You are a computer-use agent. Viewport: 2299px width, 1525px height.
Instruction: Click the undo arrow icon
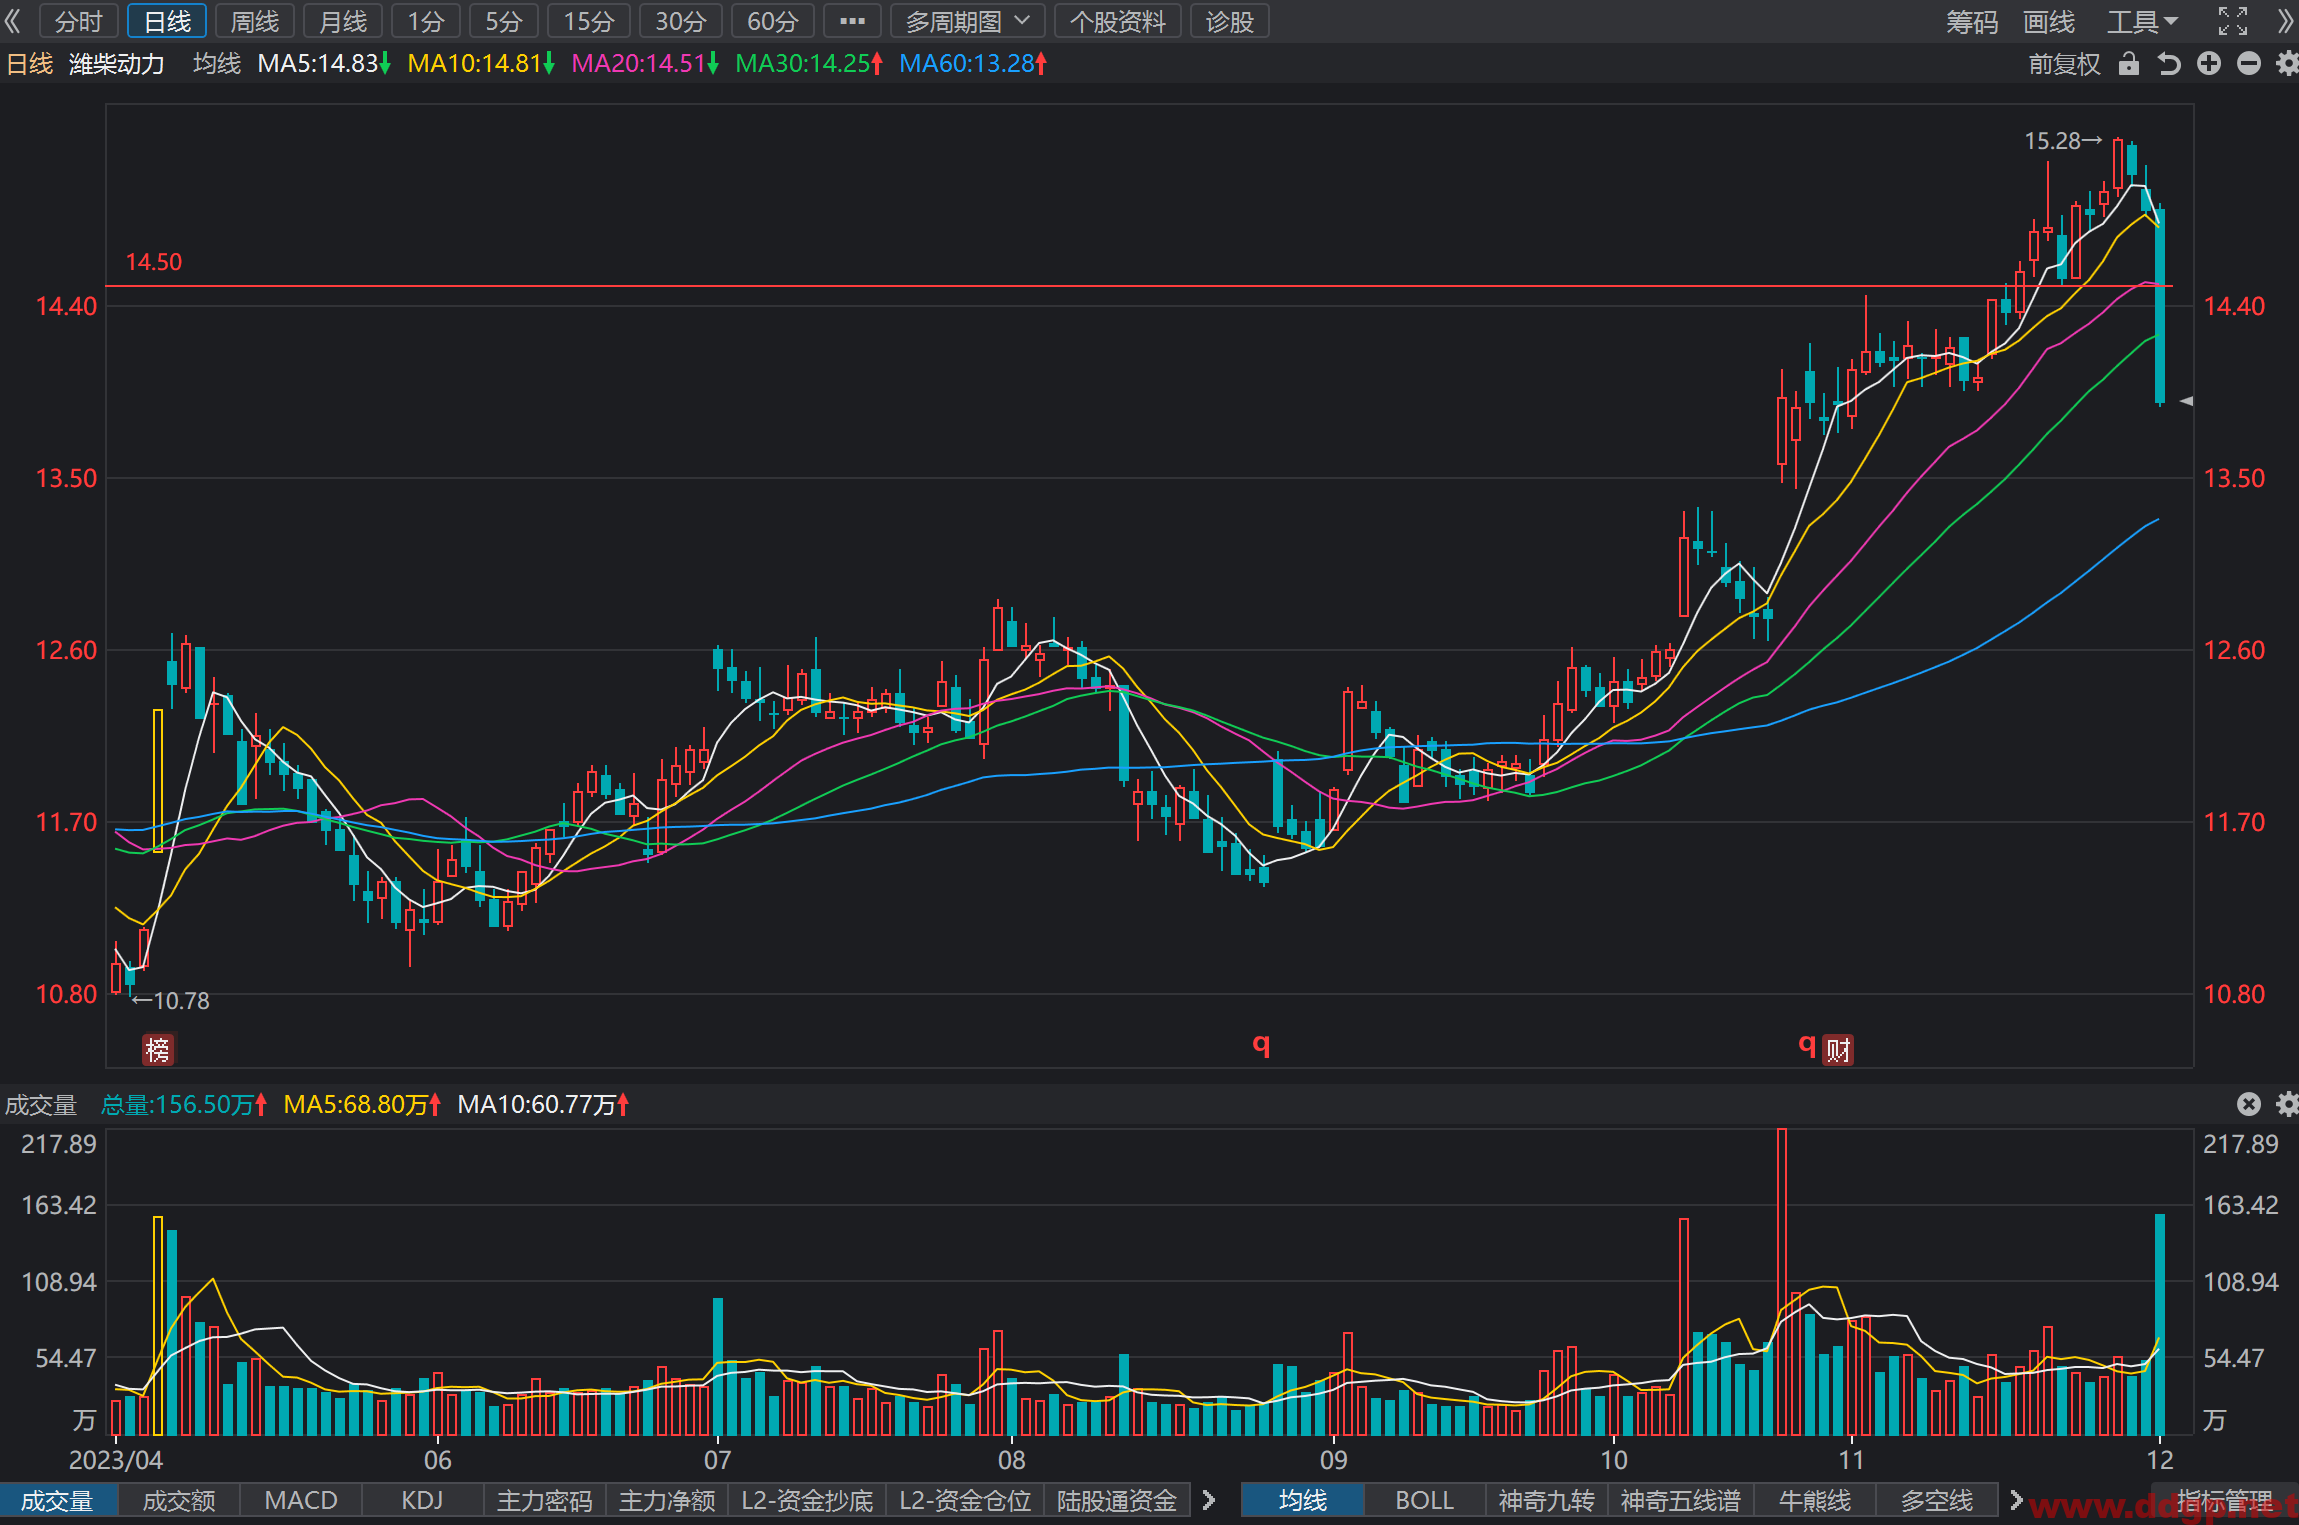tap(2169, 64)
